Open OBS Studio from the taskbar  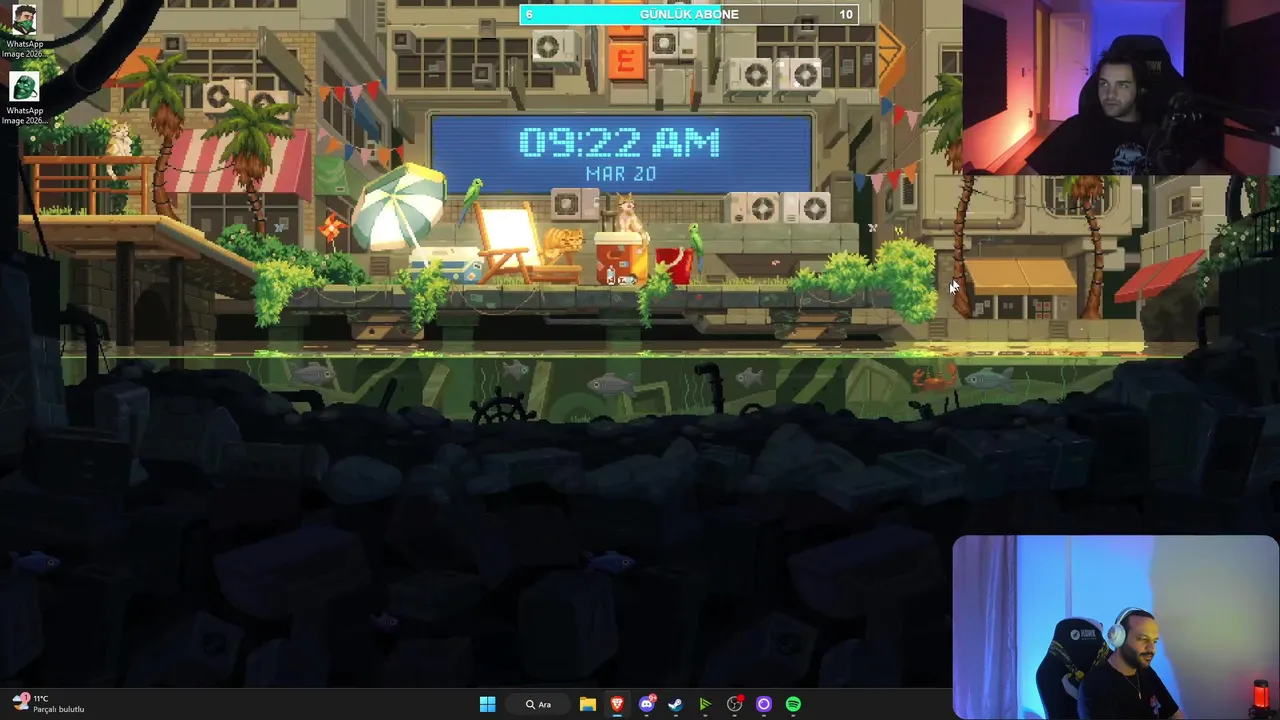click(x=735, y=704)
